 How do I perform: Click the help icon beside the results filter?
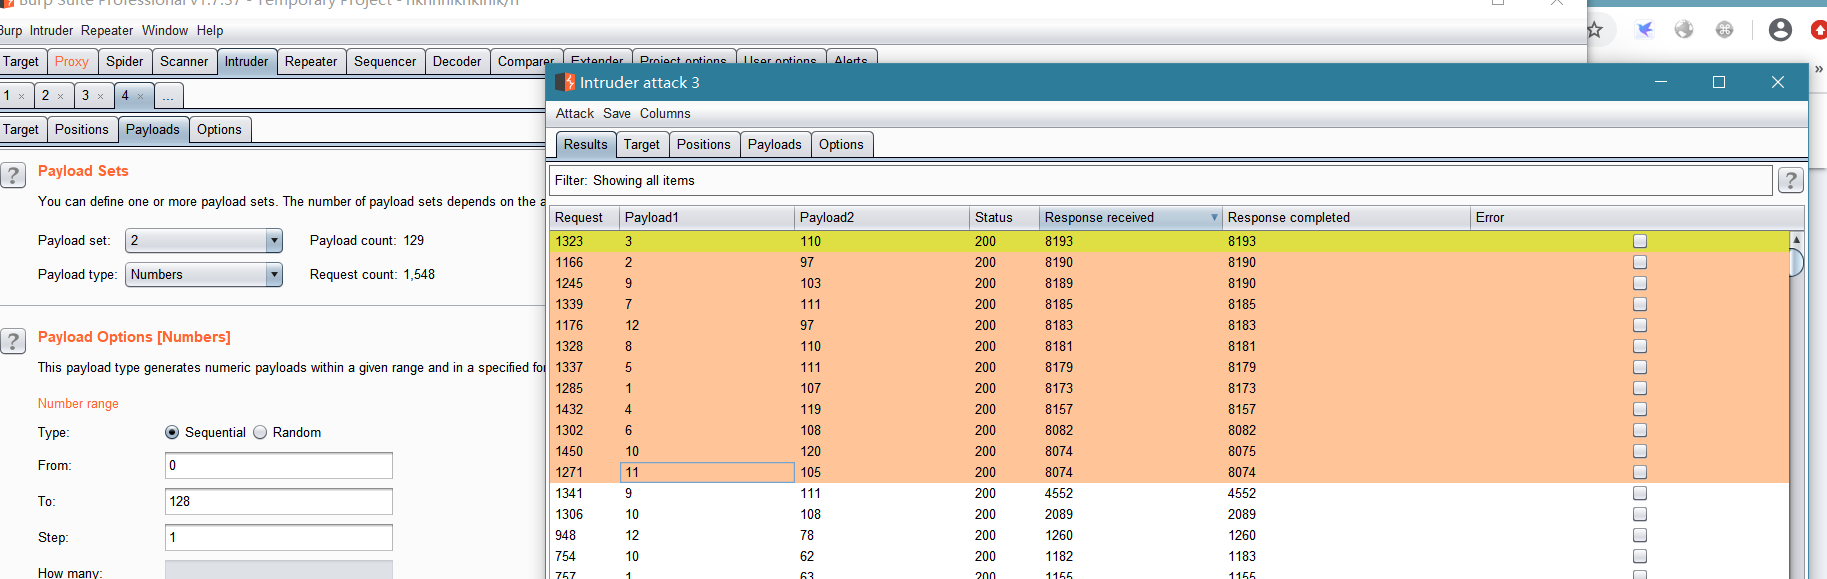tap(1791, 180)
